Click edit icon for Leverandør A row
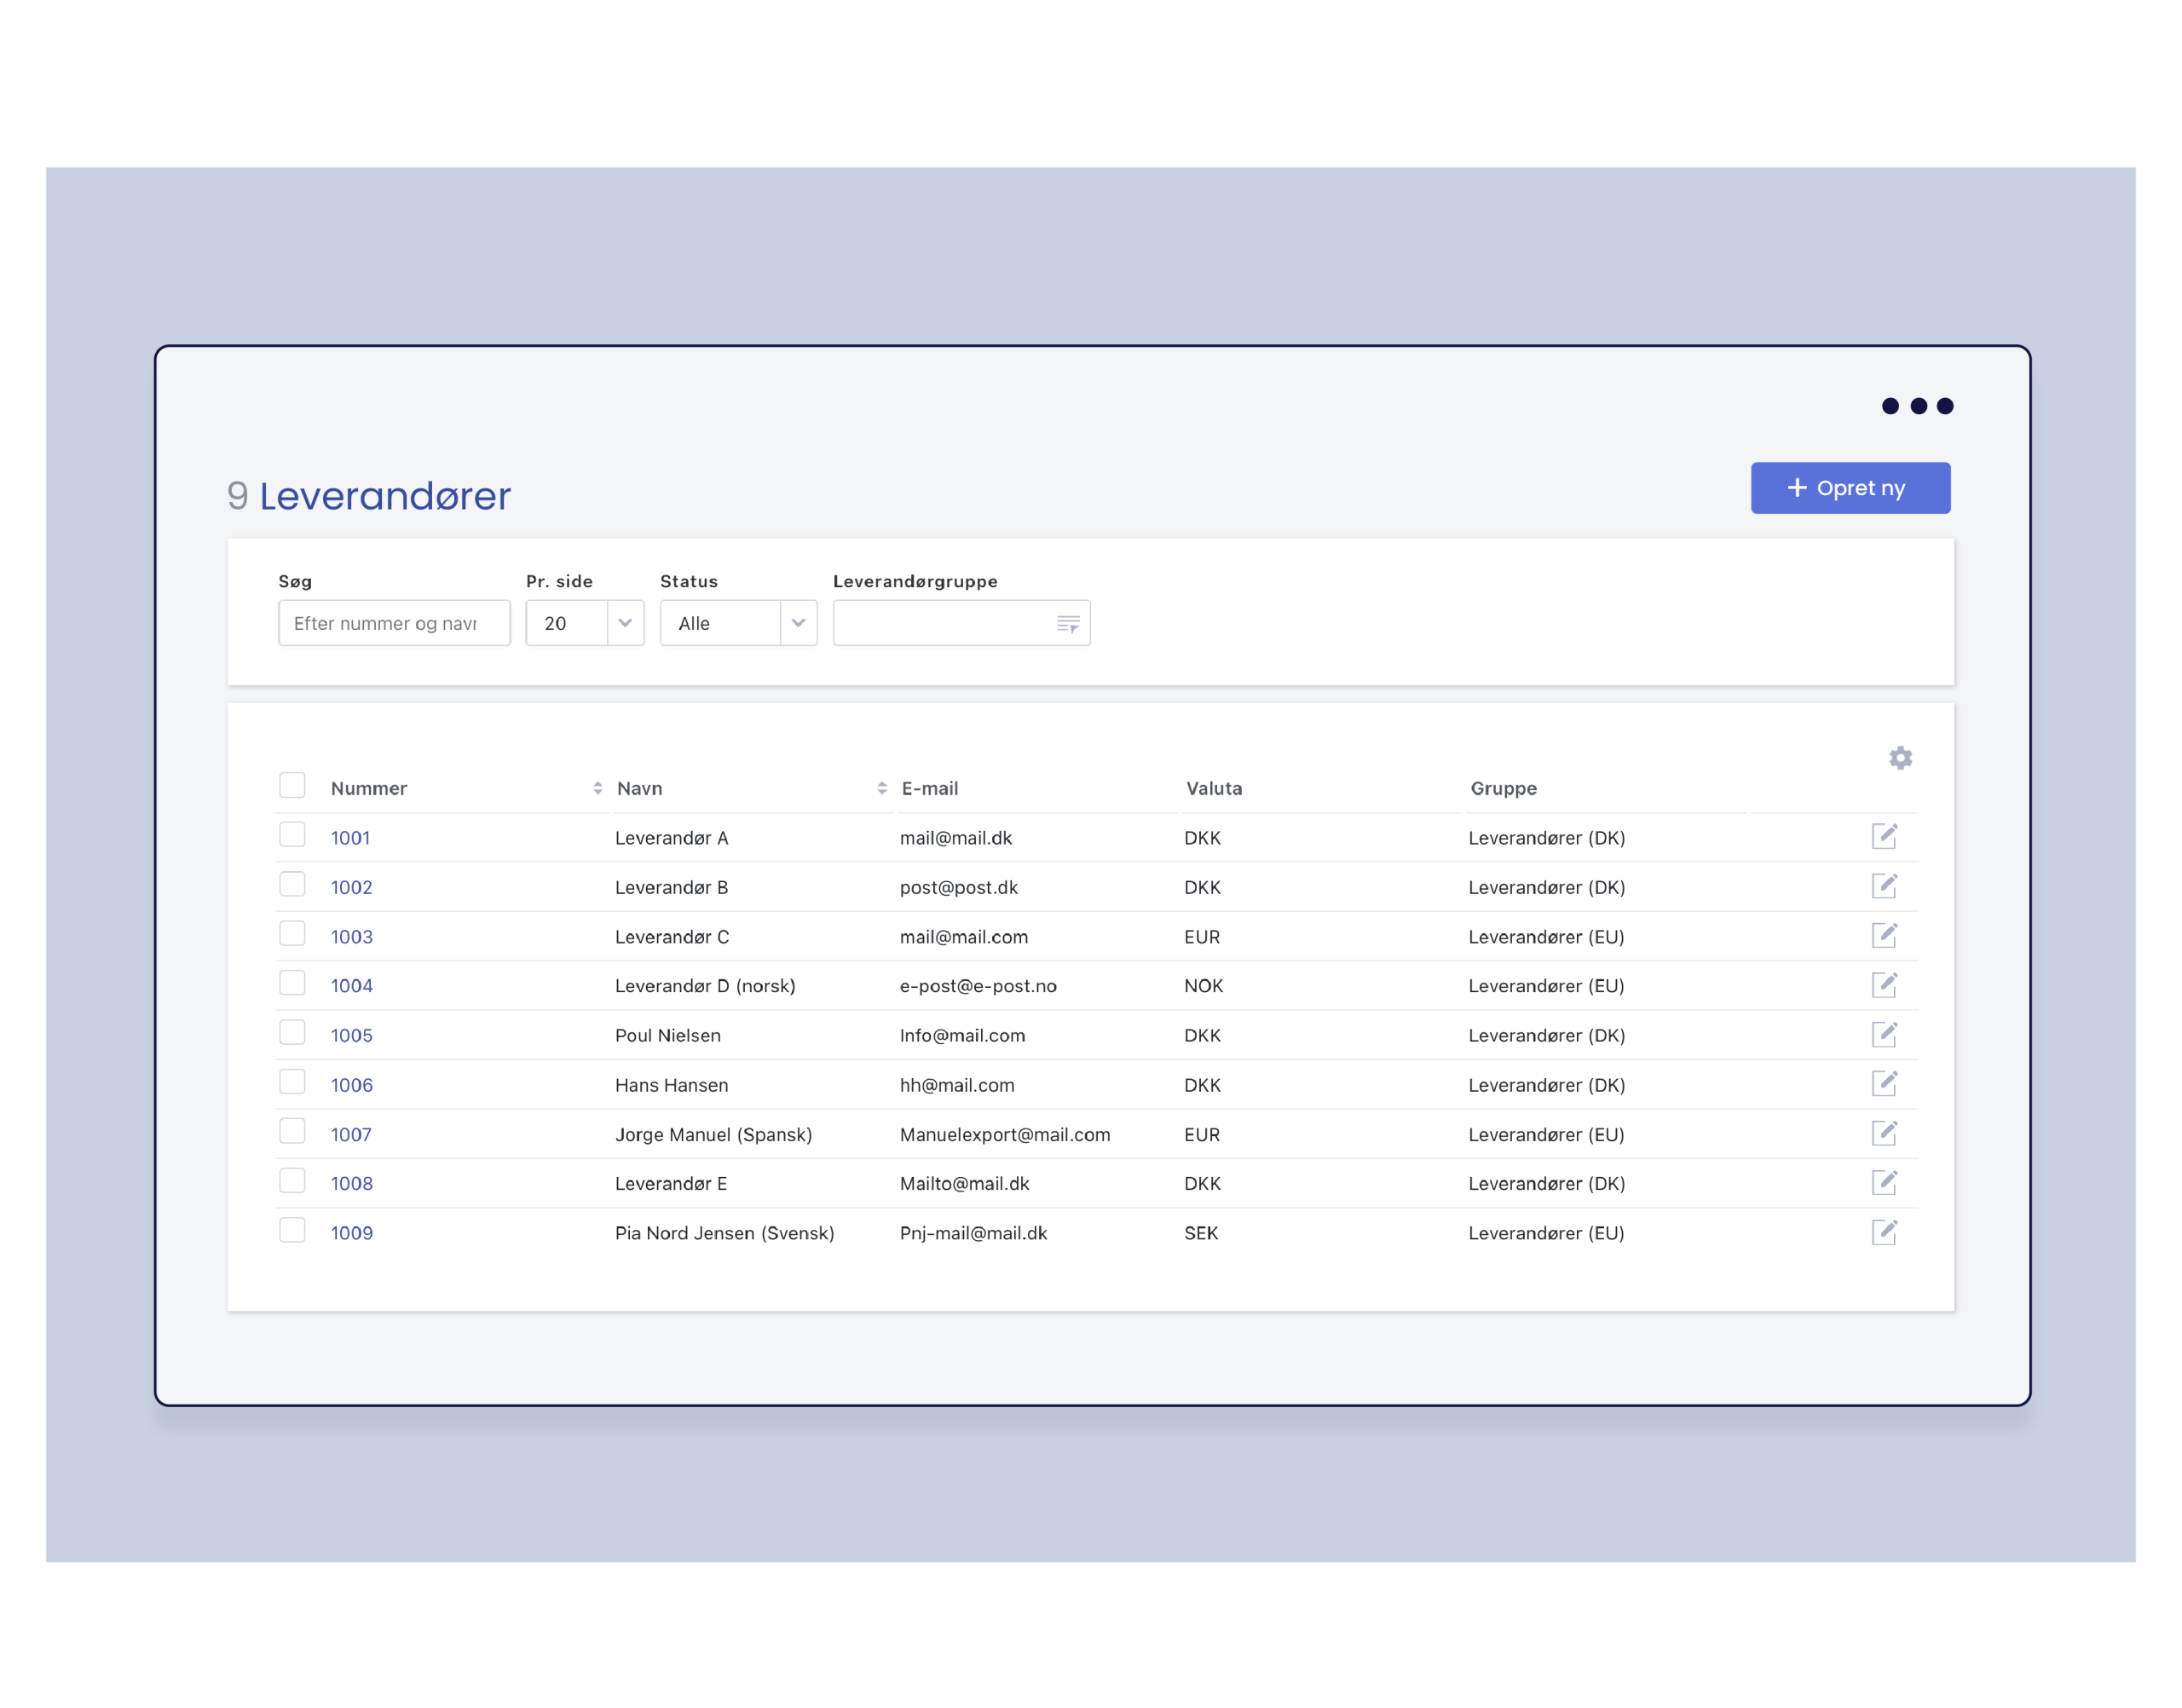This screenshot has width=2182, height=1708. coord(1884,836)
